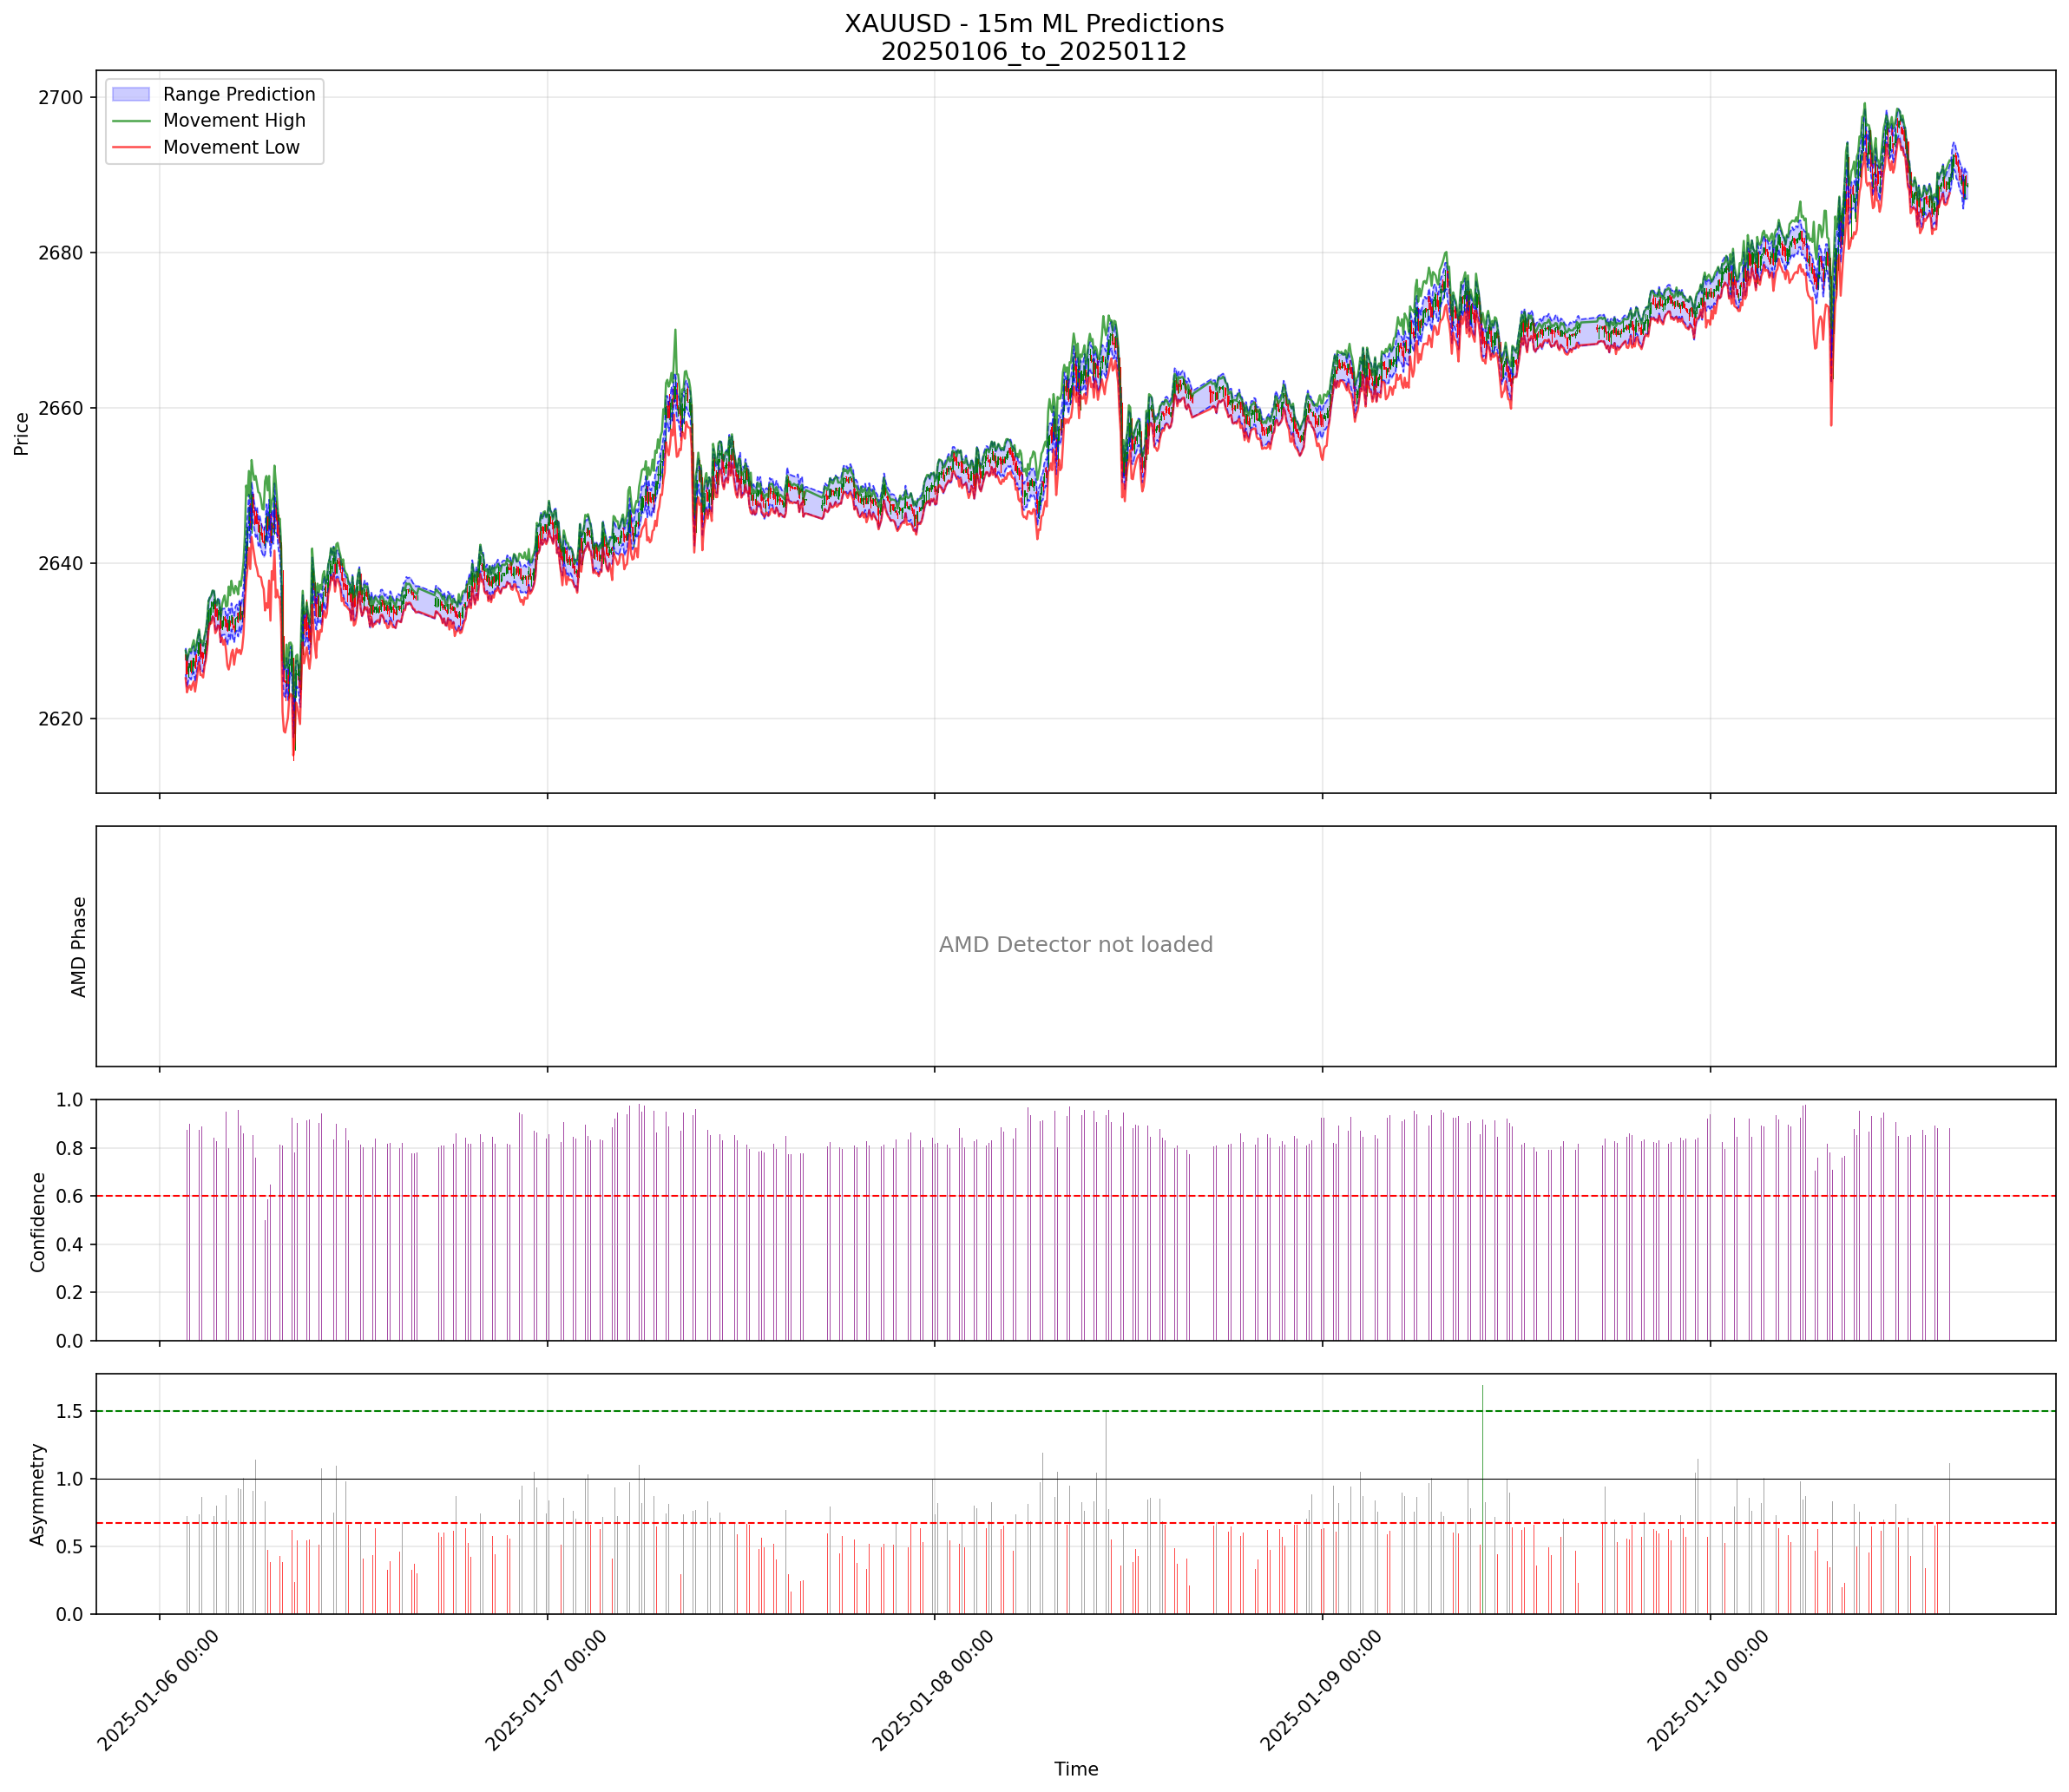Screen dimensions: 2069x1792
Task: Click the 2025-01-10 00:00 x-axis label
Action: click(x=1707, y=1690)
